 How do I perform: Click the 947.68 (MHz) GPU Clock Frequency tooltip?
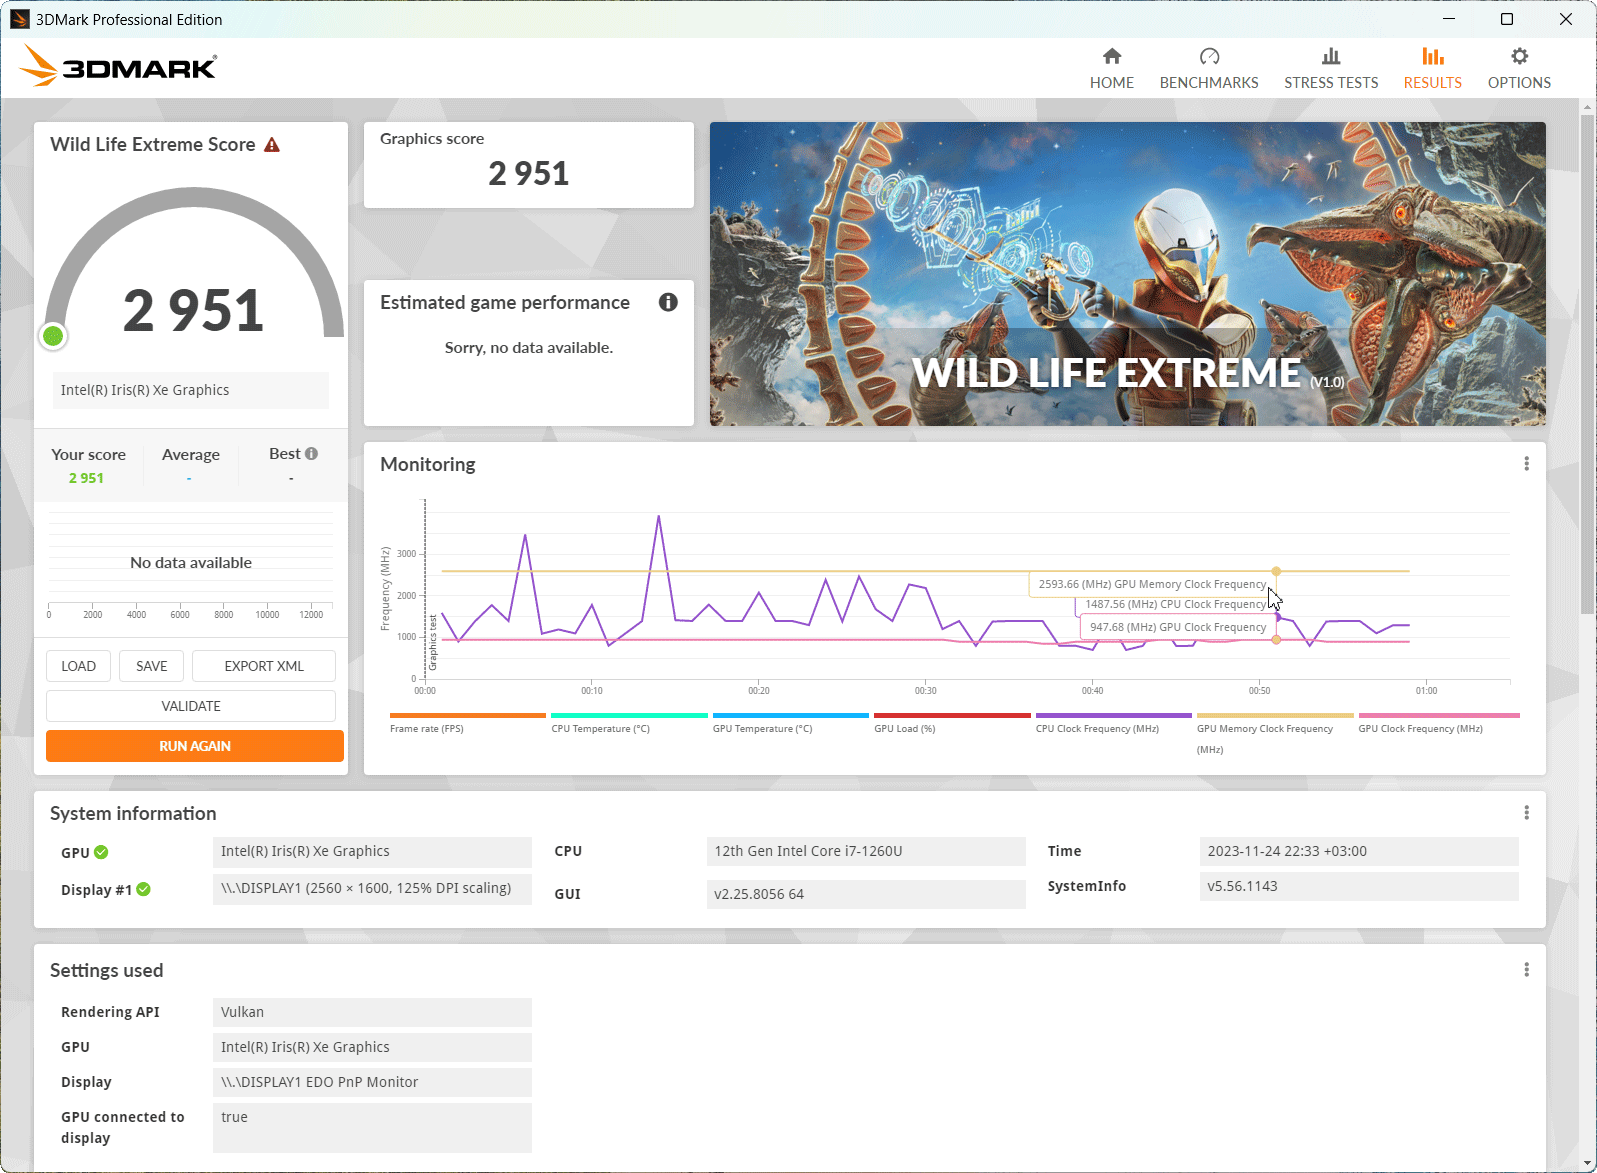[1178, 627]
